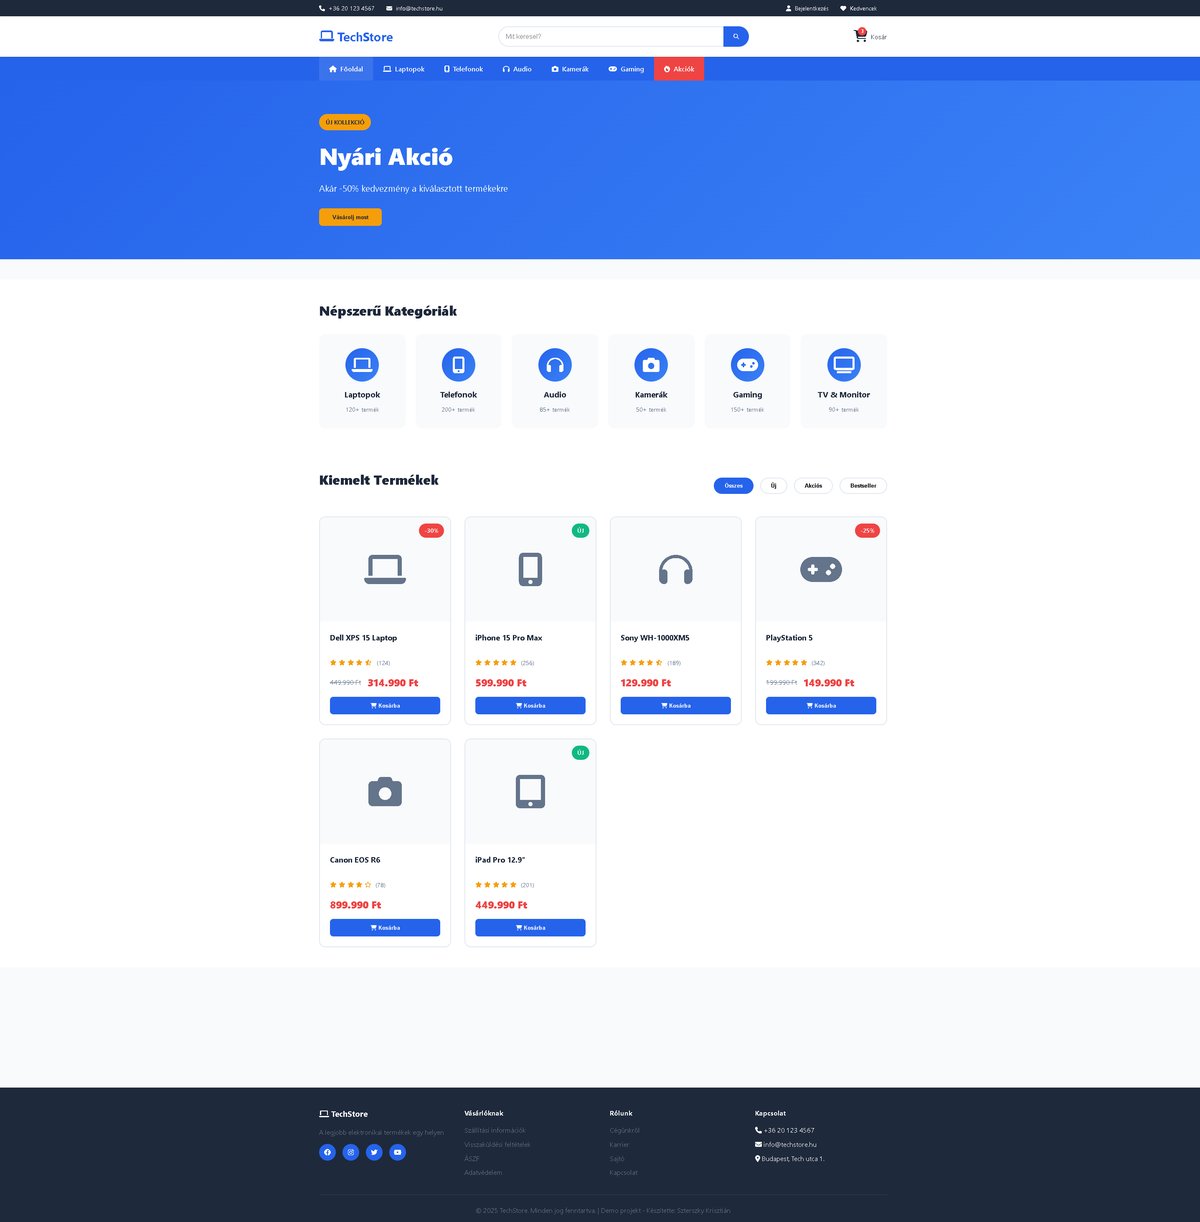Open the Karrier footer link
Image resolution: width=1200 pixels, height=1222 pixels.
(620, 1144)
